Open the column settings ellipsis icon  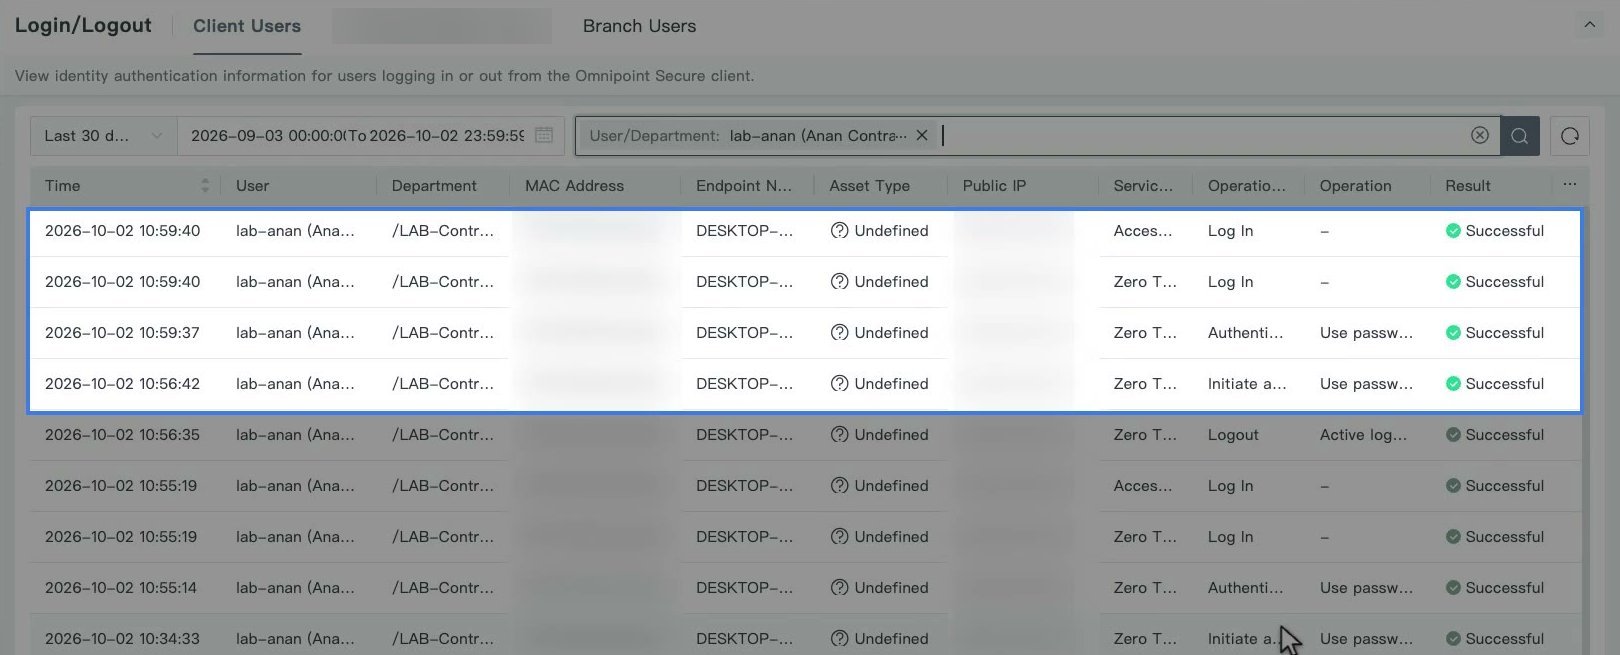[x=1570, y=185]
